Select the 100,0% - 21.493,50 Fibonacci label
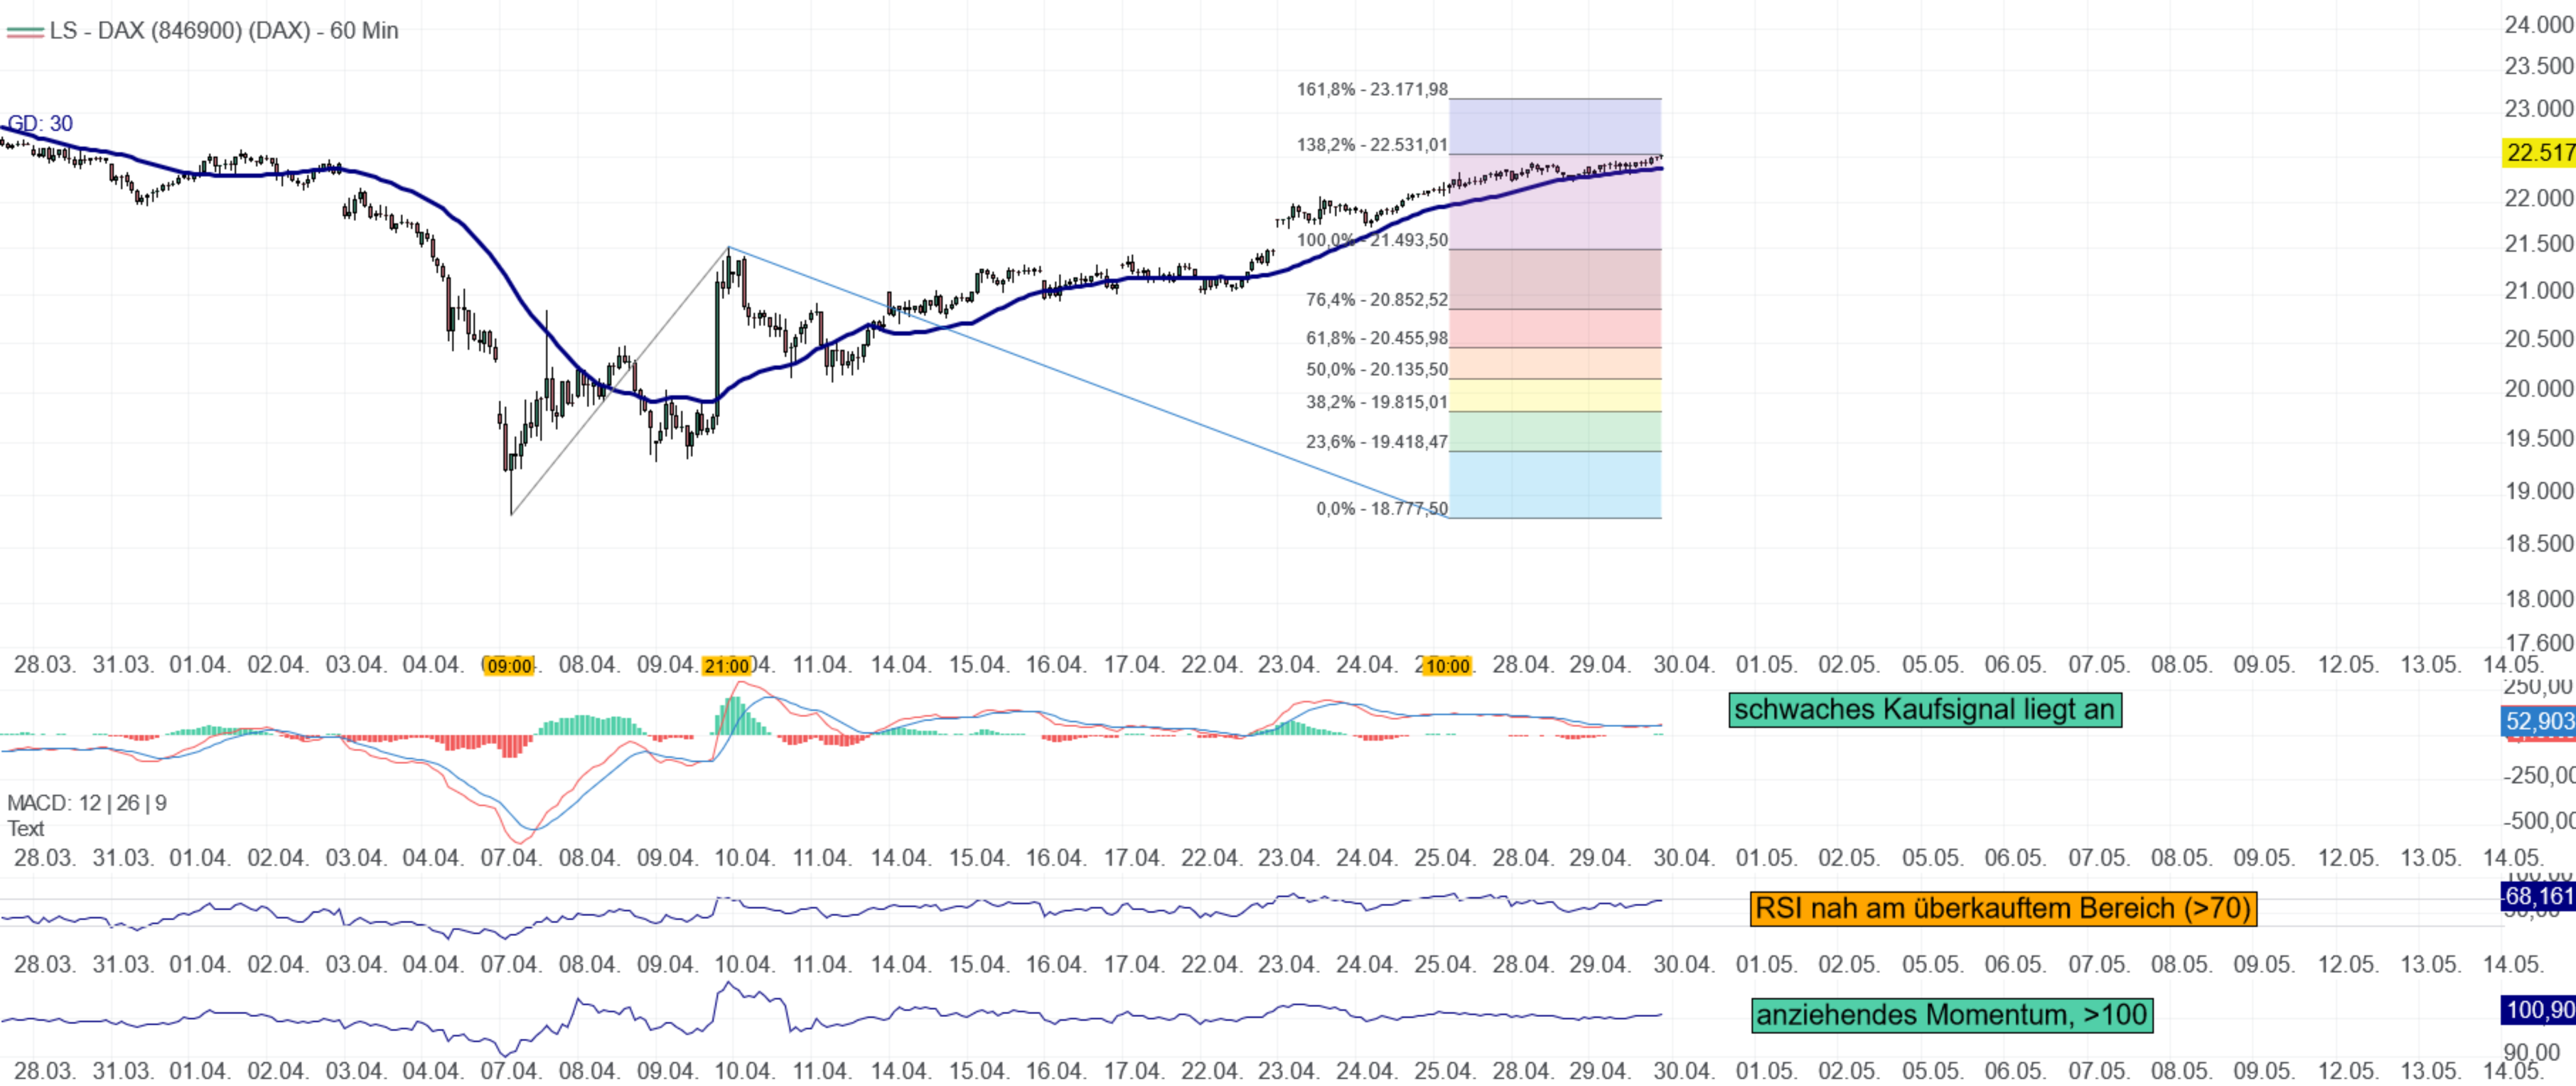 pos(1372,240)
